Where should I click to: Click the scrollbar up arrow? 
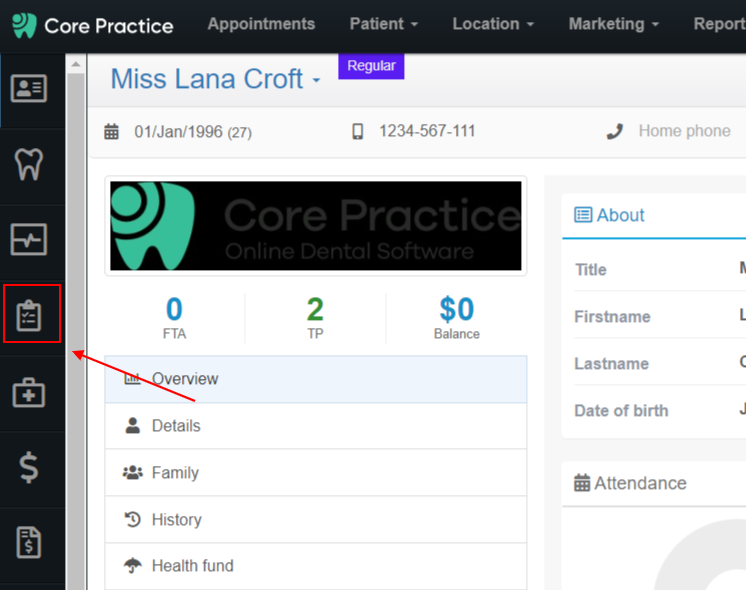[76, 64]
